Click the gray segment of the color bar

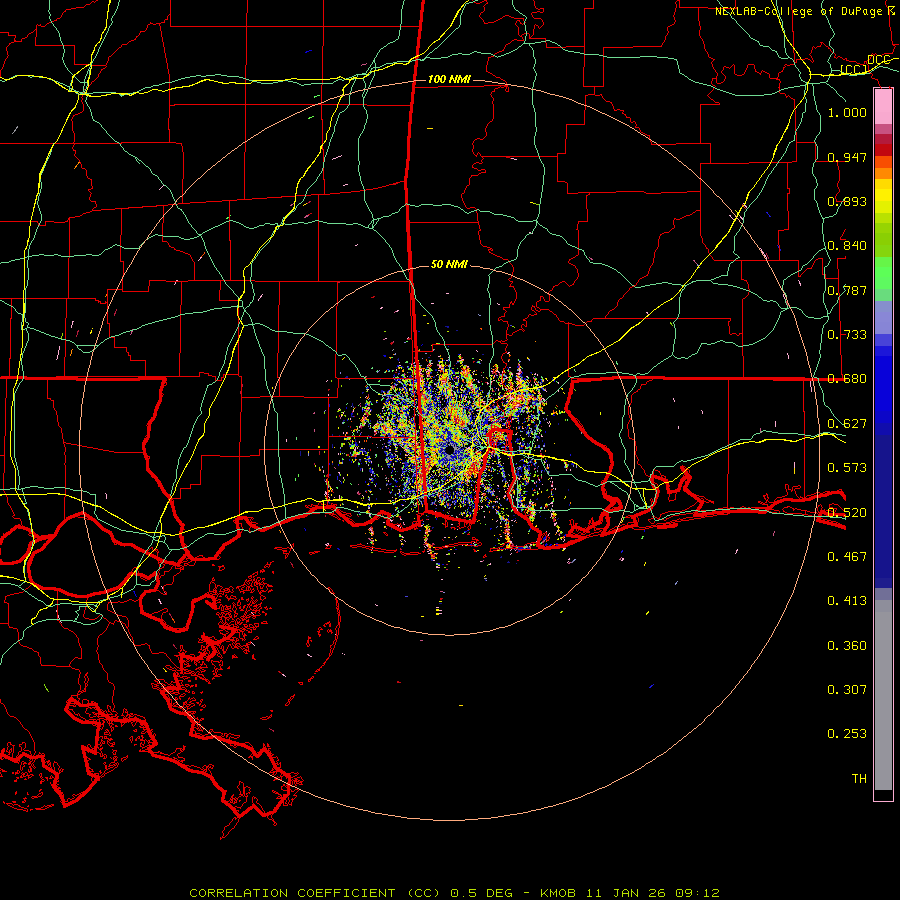point(883,695)
